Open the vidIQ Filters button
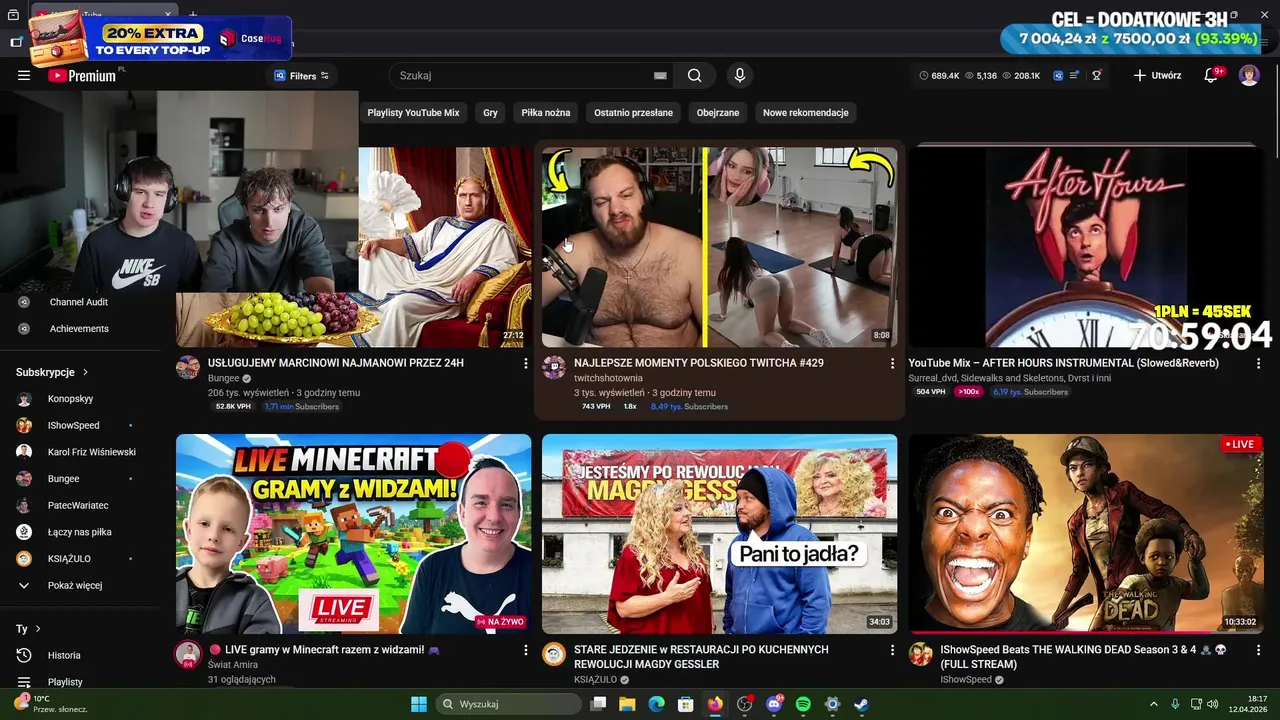Image resolution: width=1280 pixels, height=720 pixels. click(301, 76)
